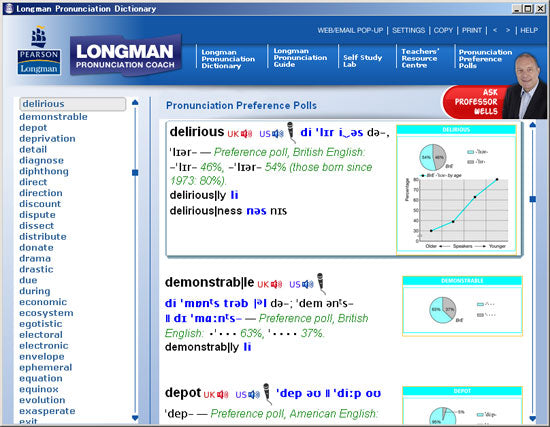Image resolution: width=550 pixels, height=427 pixels.
Task: Play US audio for depot
Action: tap(248, 394)
